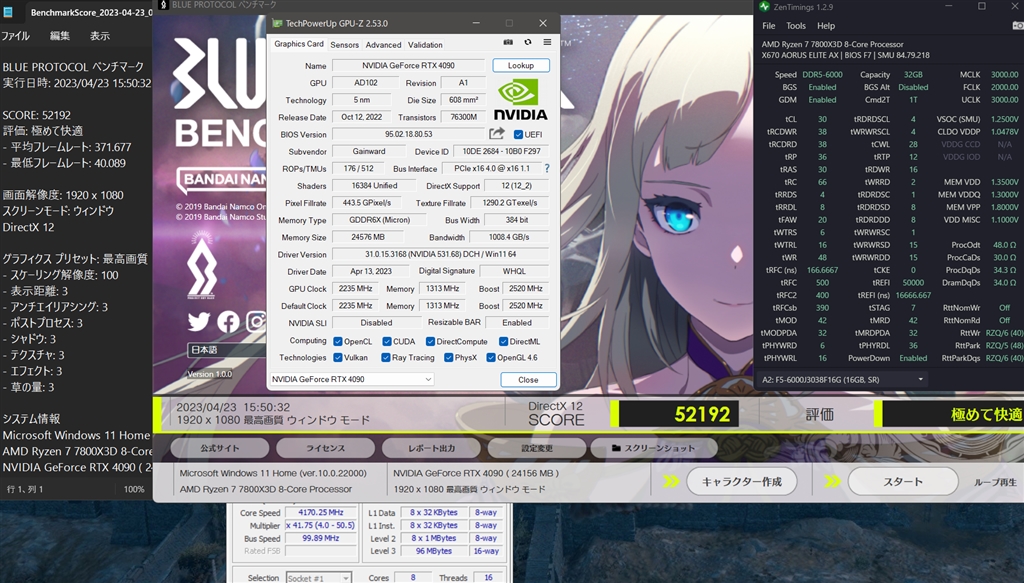The width and height of the screenshot is (1024, 583).
Task: Open the Notepad 表示 menu
Action: tap(100, 36)
